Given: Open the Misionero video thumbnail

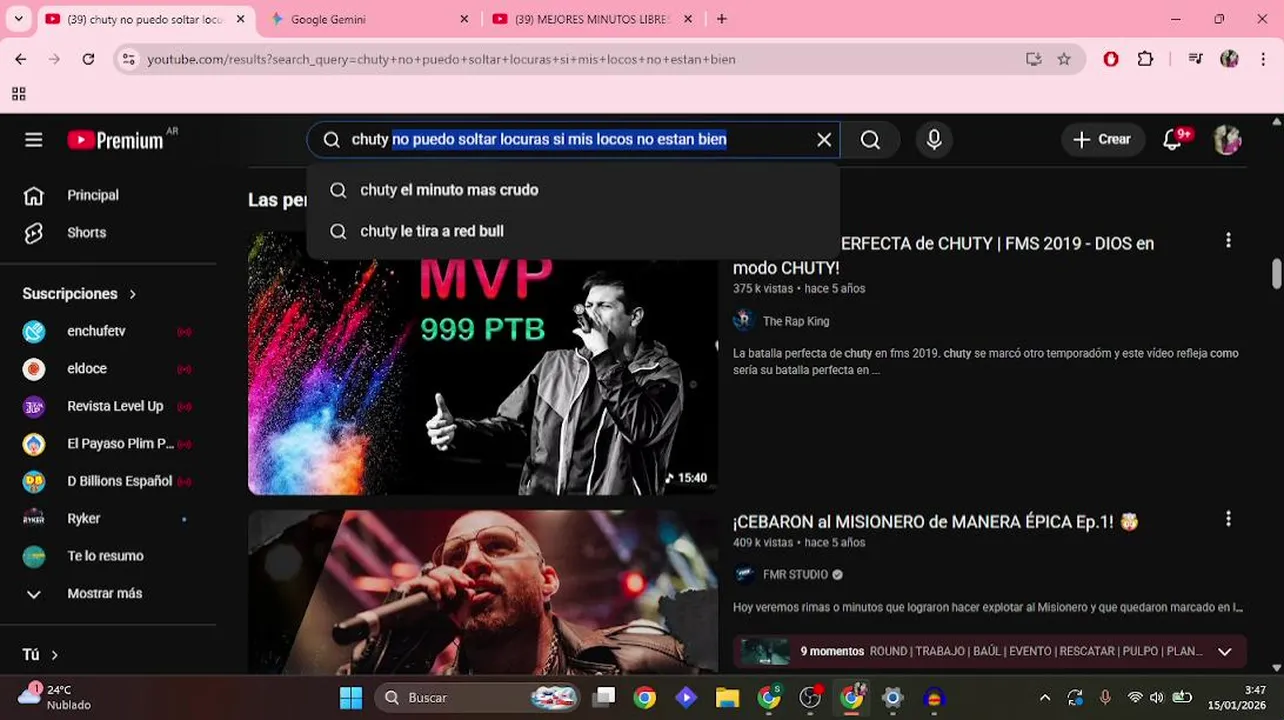Looking at the screenshot, I should pyautogui.click(x=483, y=592).
